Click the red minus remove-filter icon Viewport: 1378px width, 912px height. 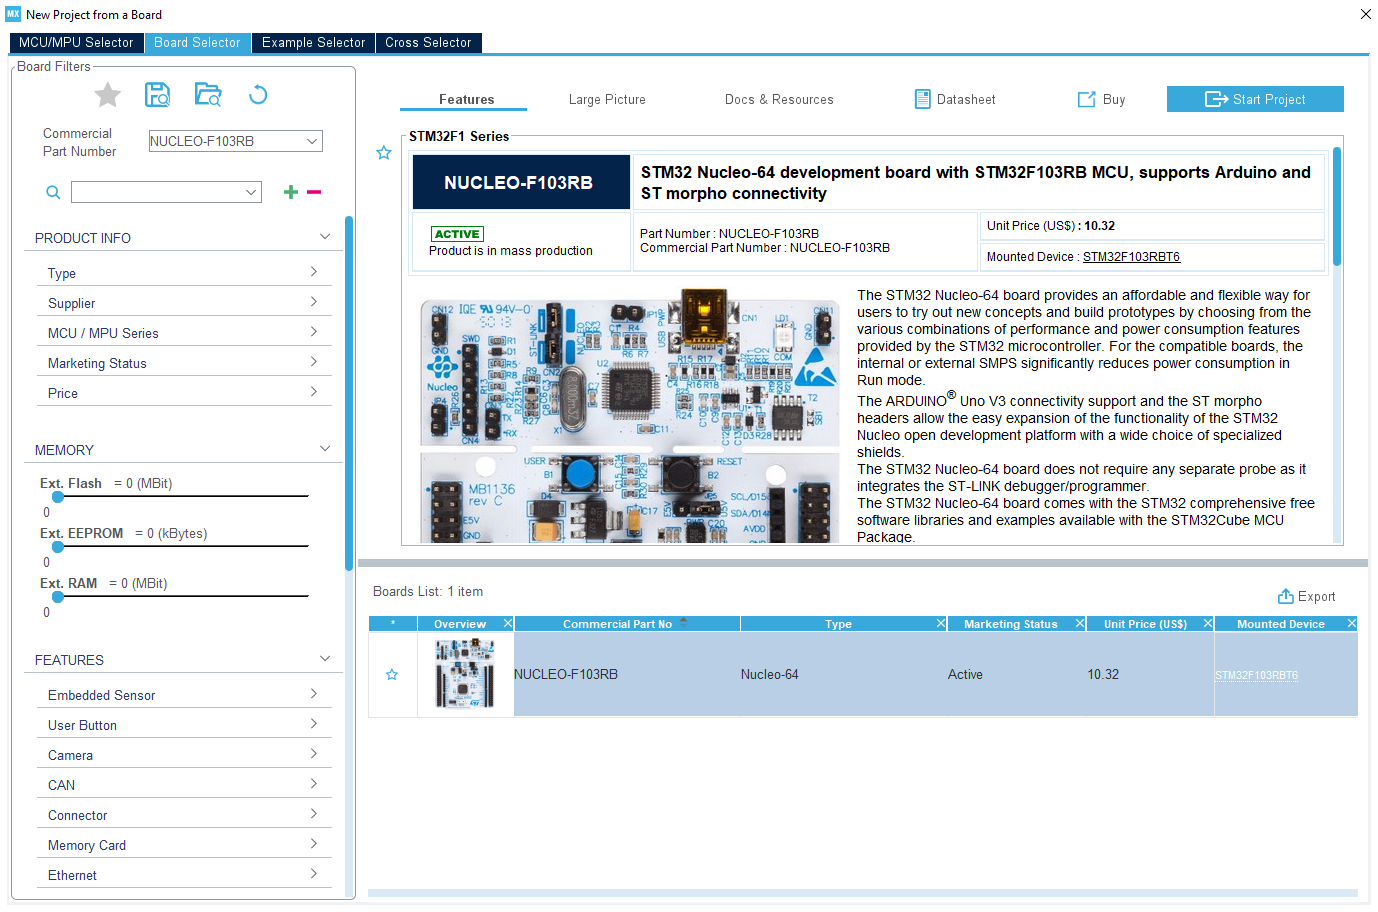click(314, 192)
